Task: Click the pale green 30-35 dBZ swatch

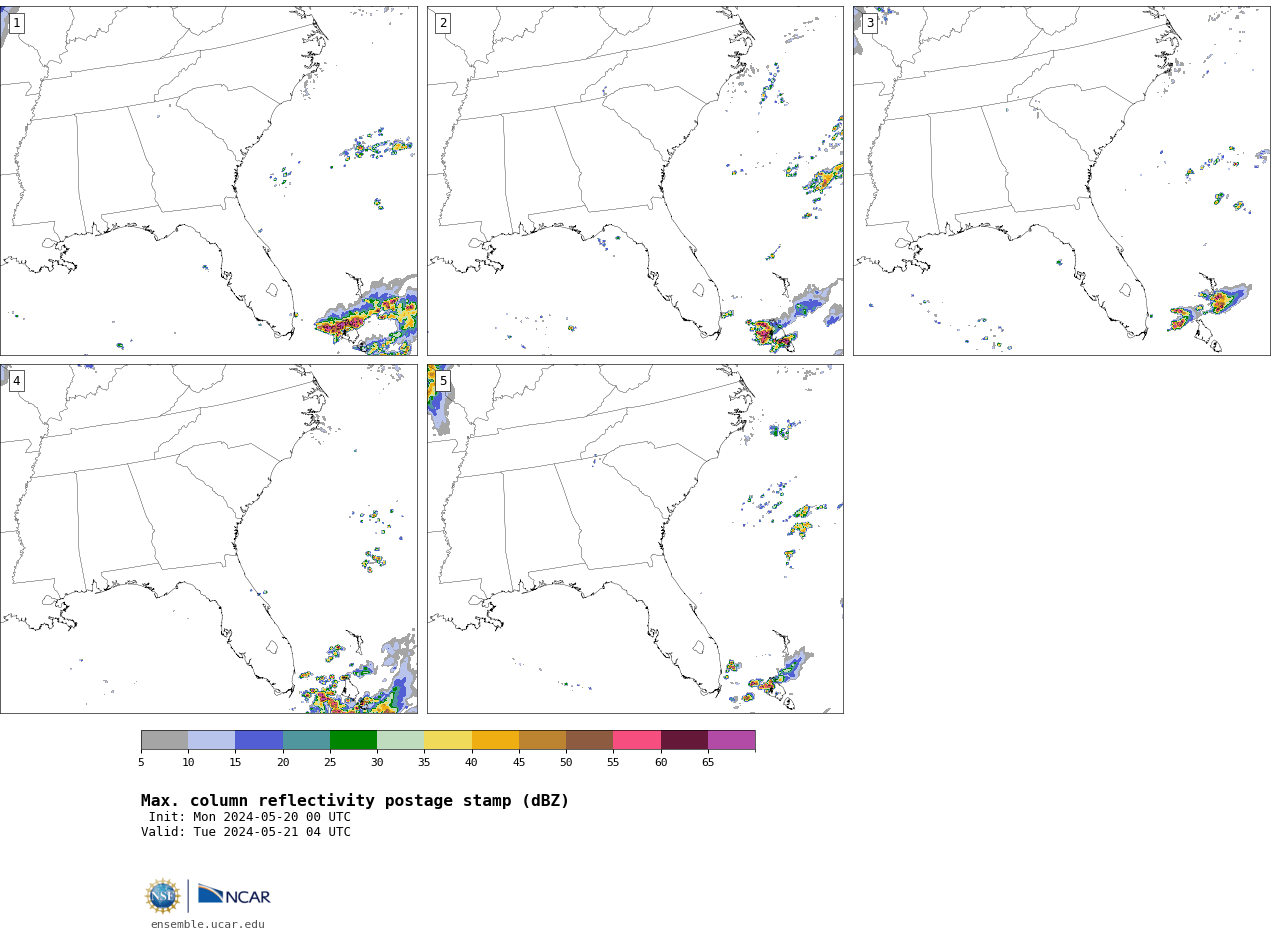Action: [x=401, y=740]
